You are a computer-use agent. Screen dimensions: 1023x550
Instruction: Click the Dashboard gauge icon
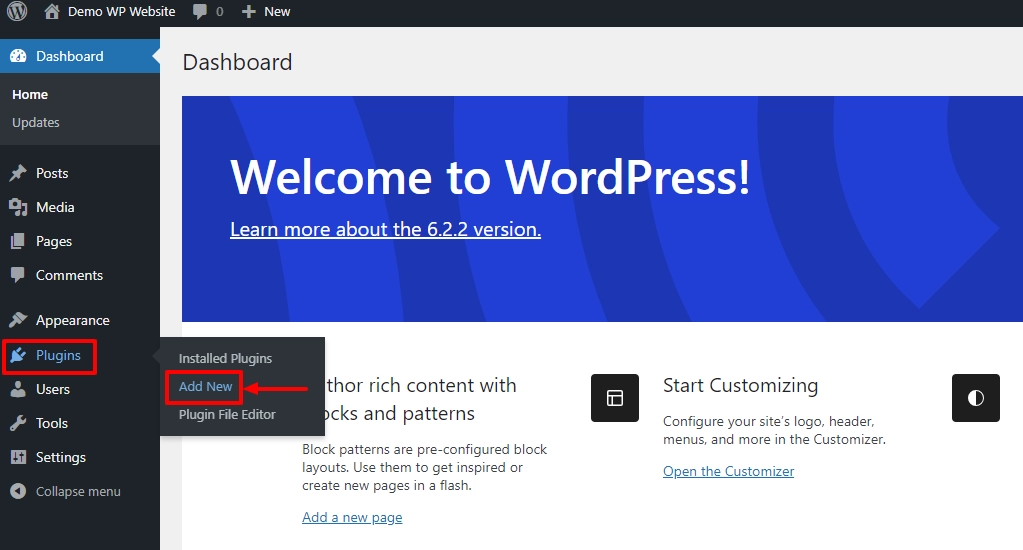click(x=18, y=56)
